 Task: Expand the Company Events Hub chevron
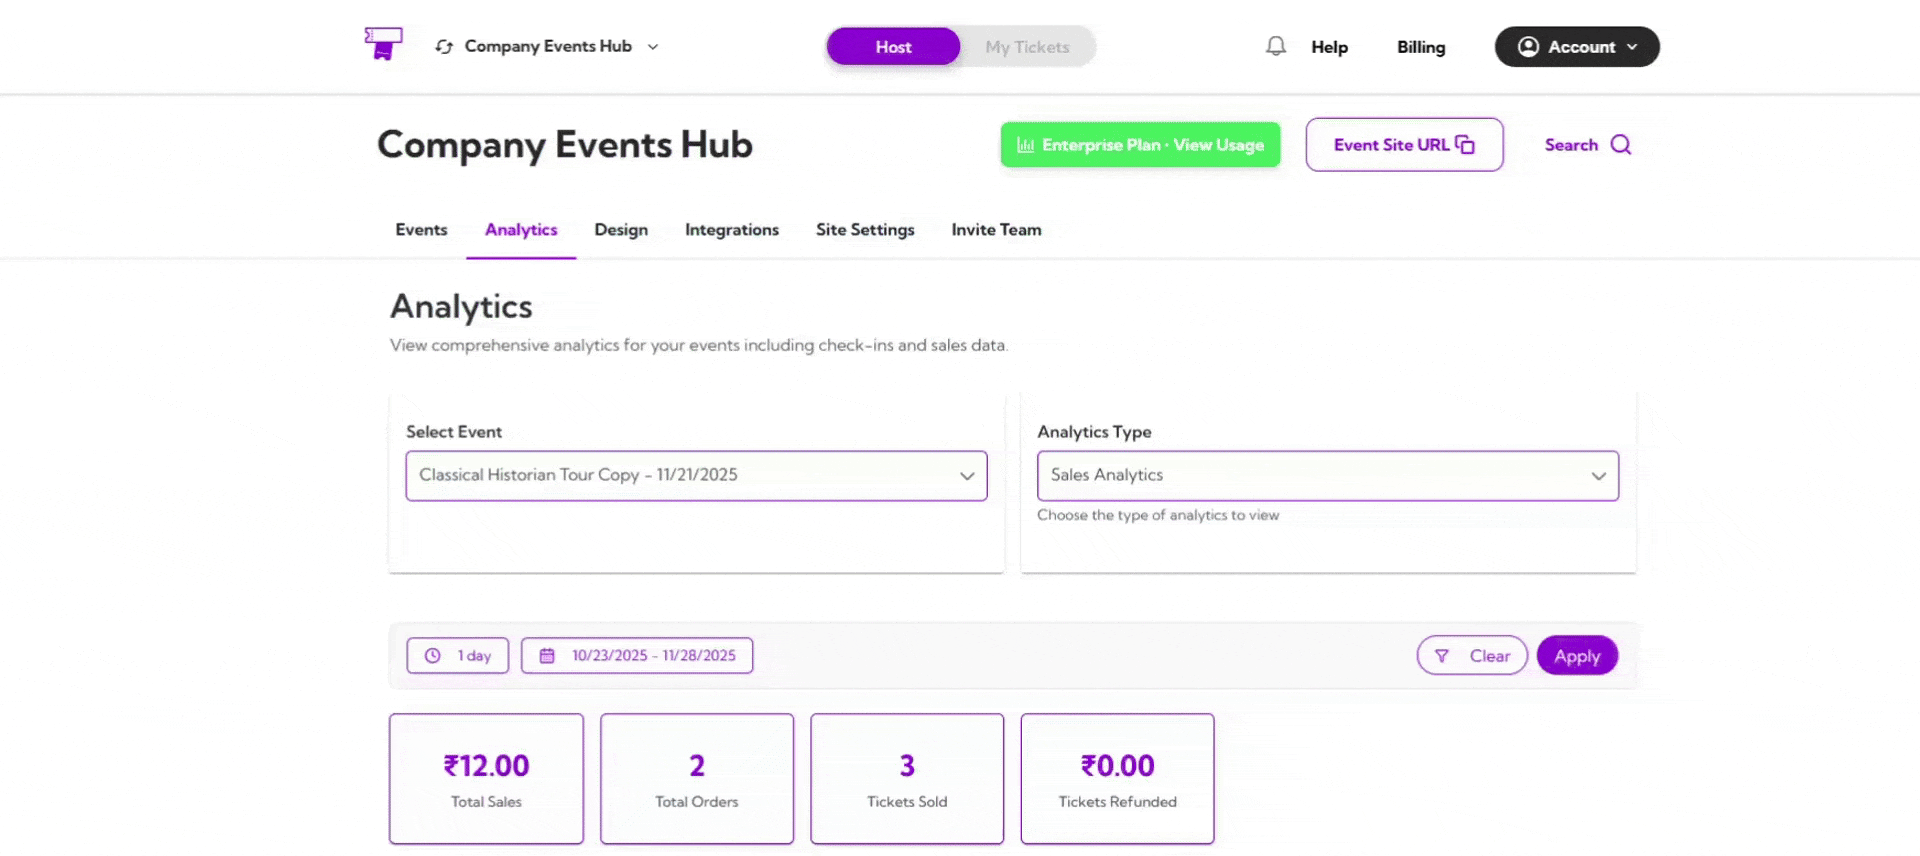(x=653, y=47)
